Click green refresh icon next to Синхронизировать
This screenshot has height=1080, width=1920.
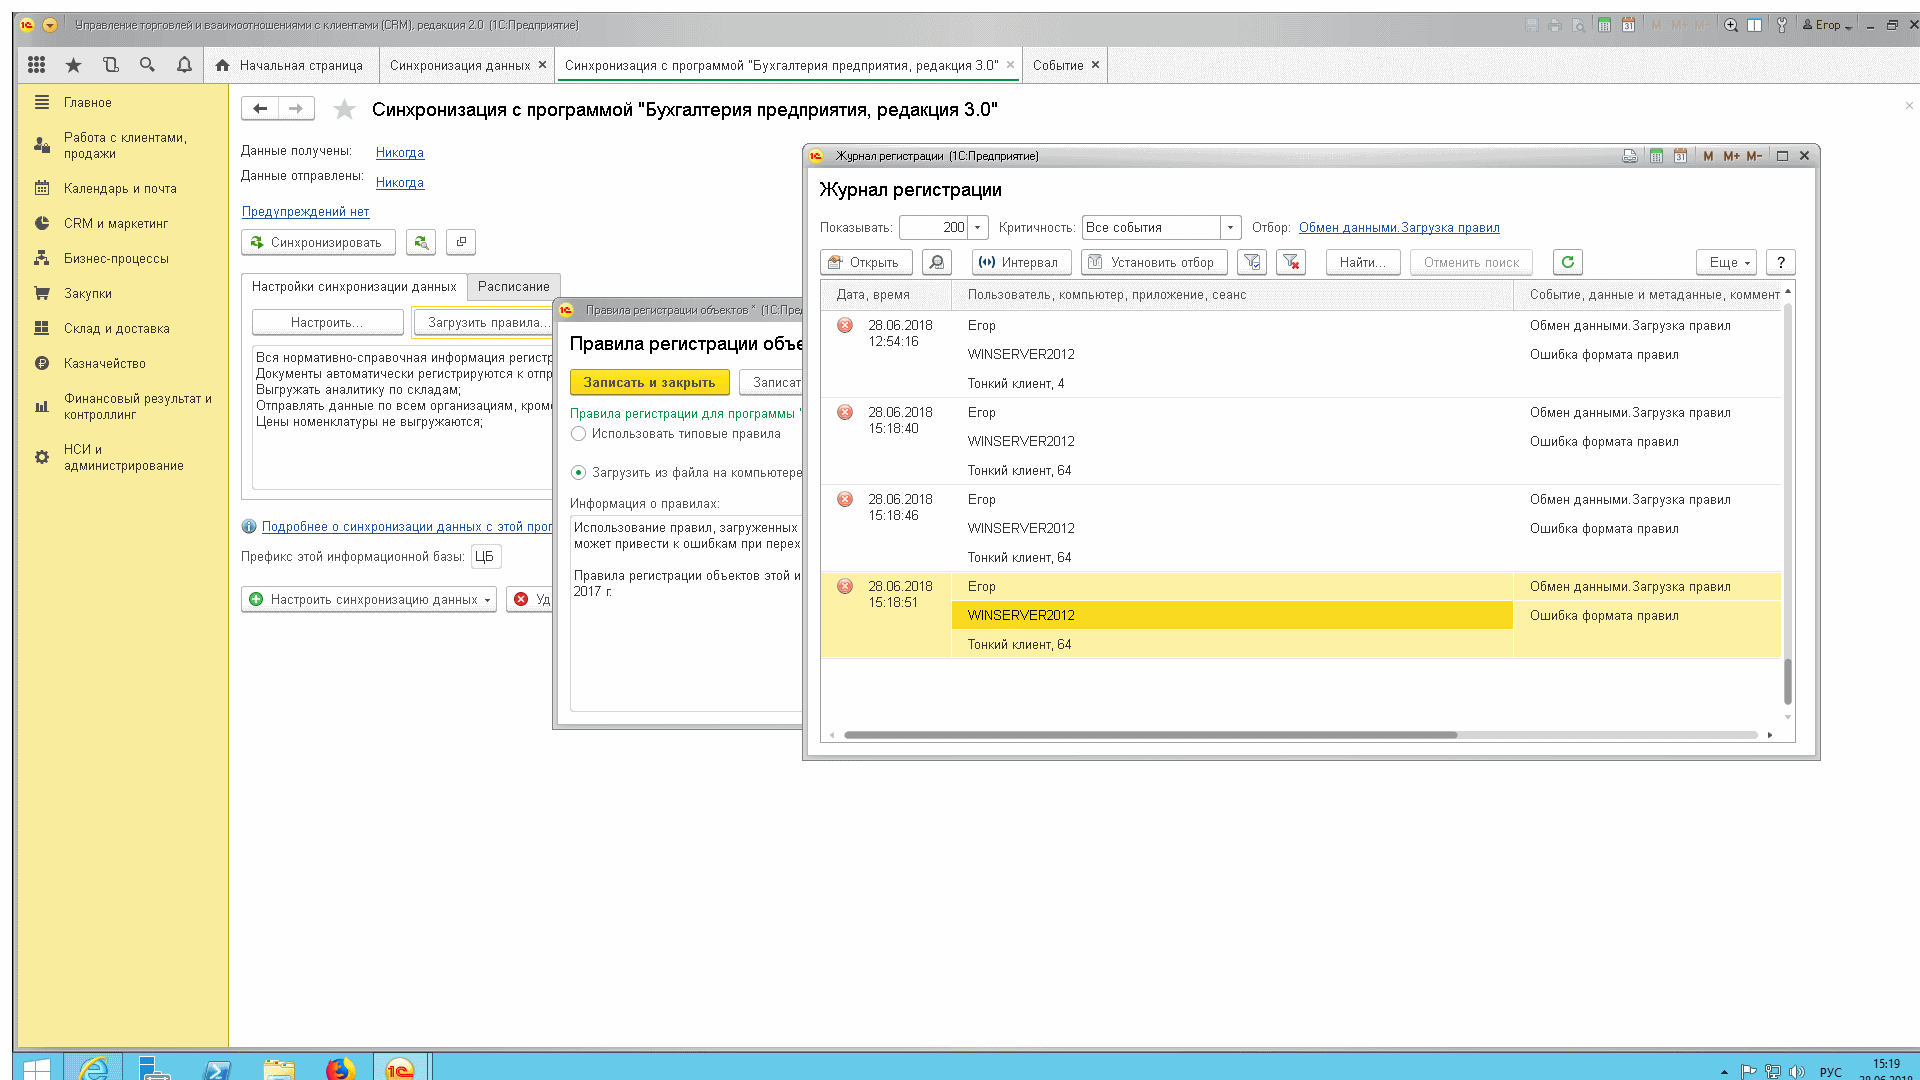[421, 242]
